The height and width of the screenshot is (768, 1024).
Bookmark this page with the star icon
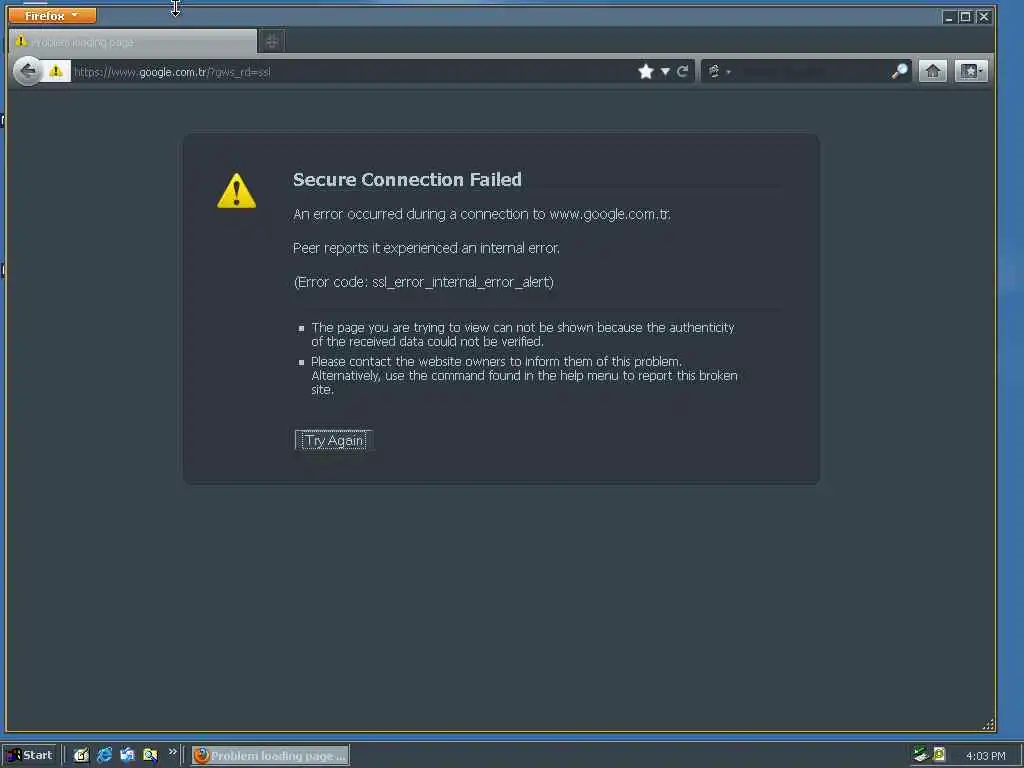click(x=646, y=71)
